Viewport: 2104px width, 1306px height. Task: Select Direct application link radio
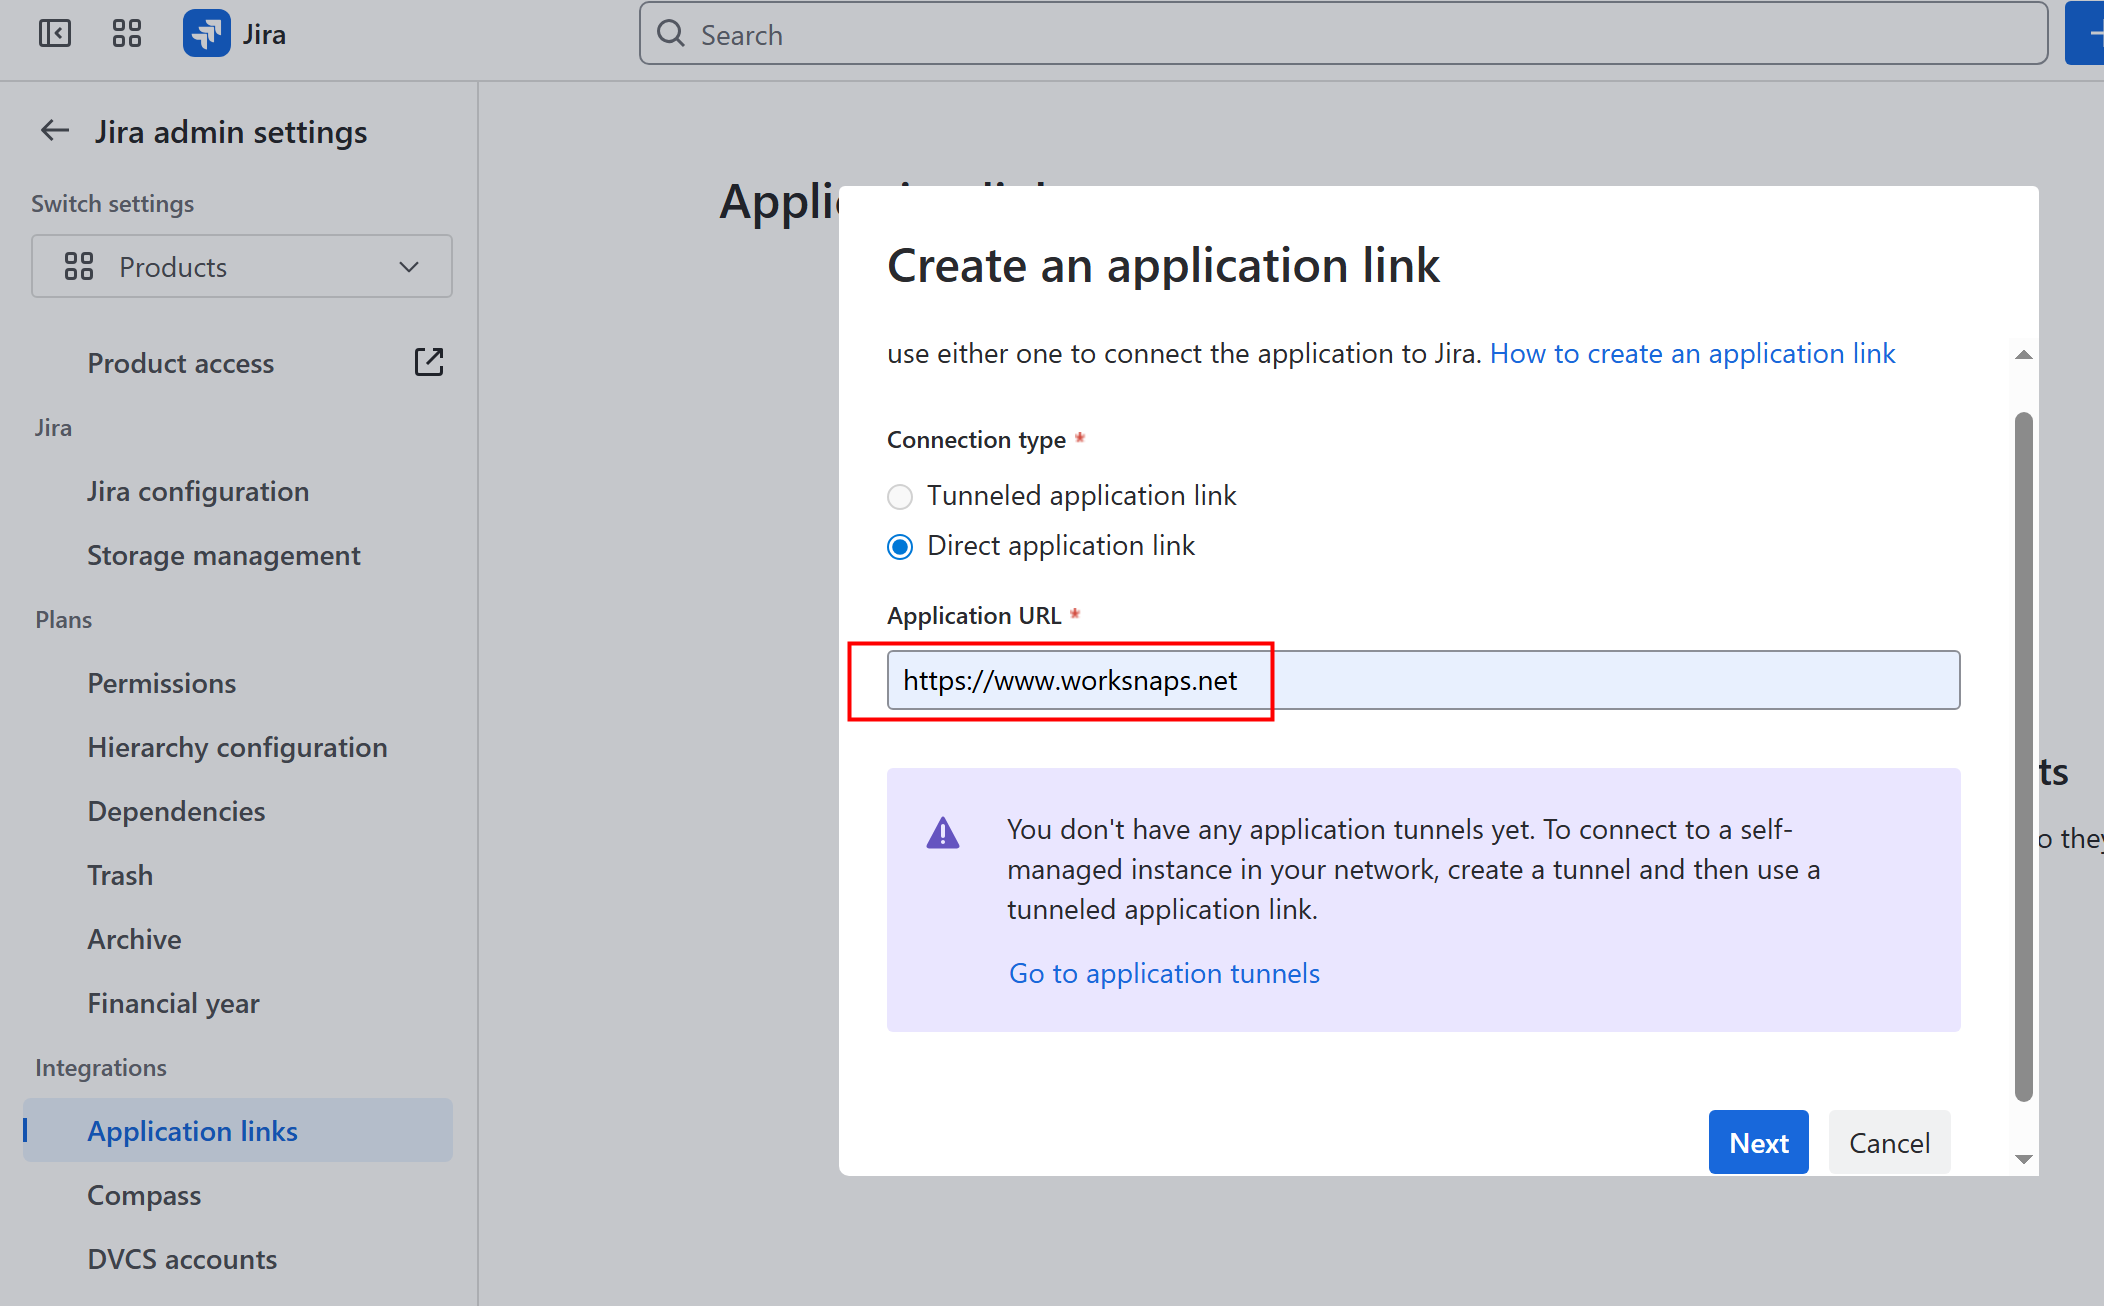coord(900,546)
